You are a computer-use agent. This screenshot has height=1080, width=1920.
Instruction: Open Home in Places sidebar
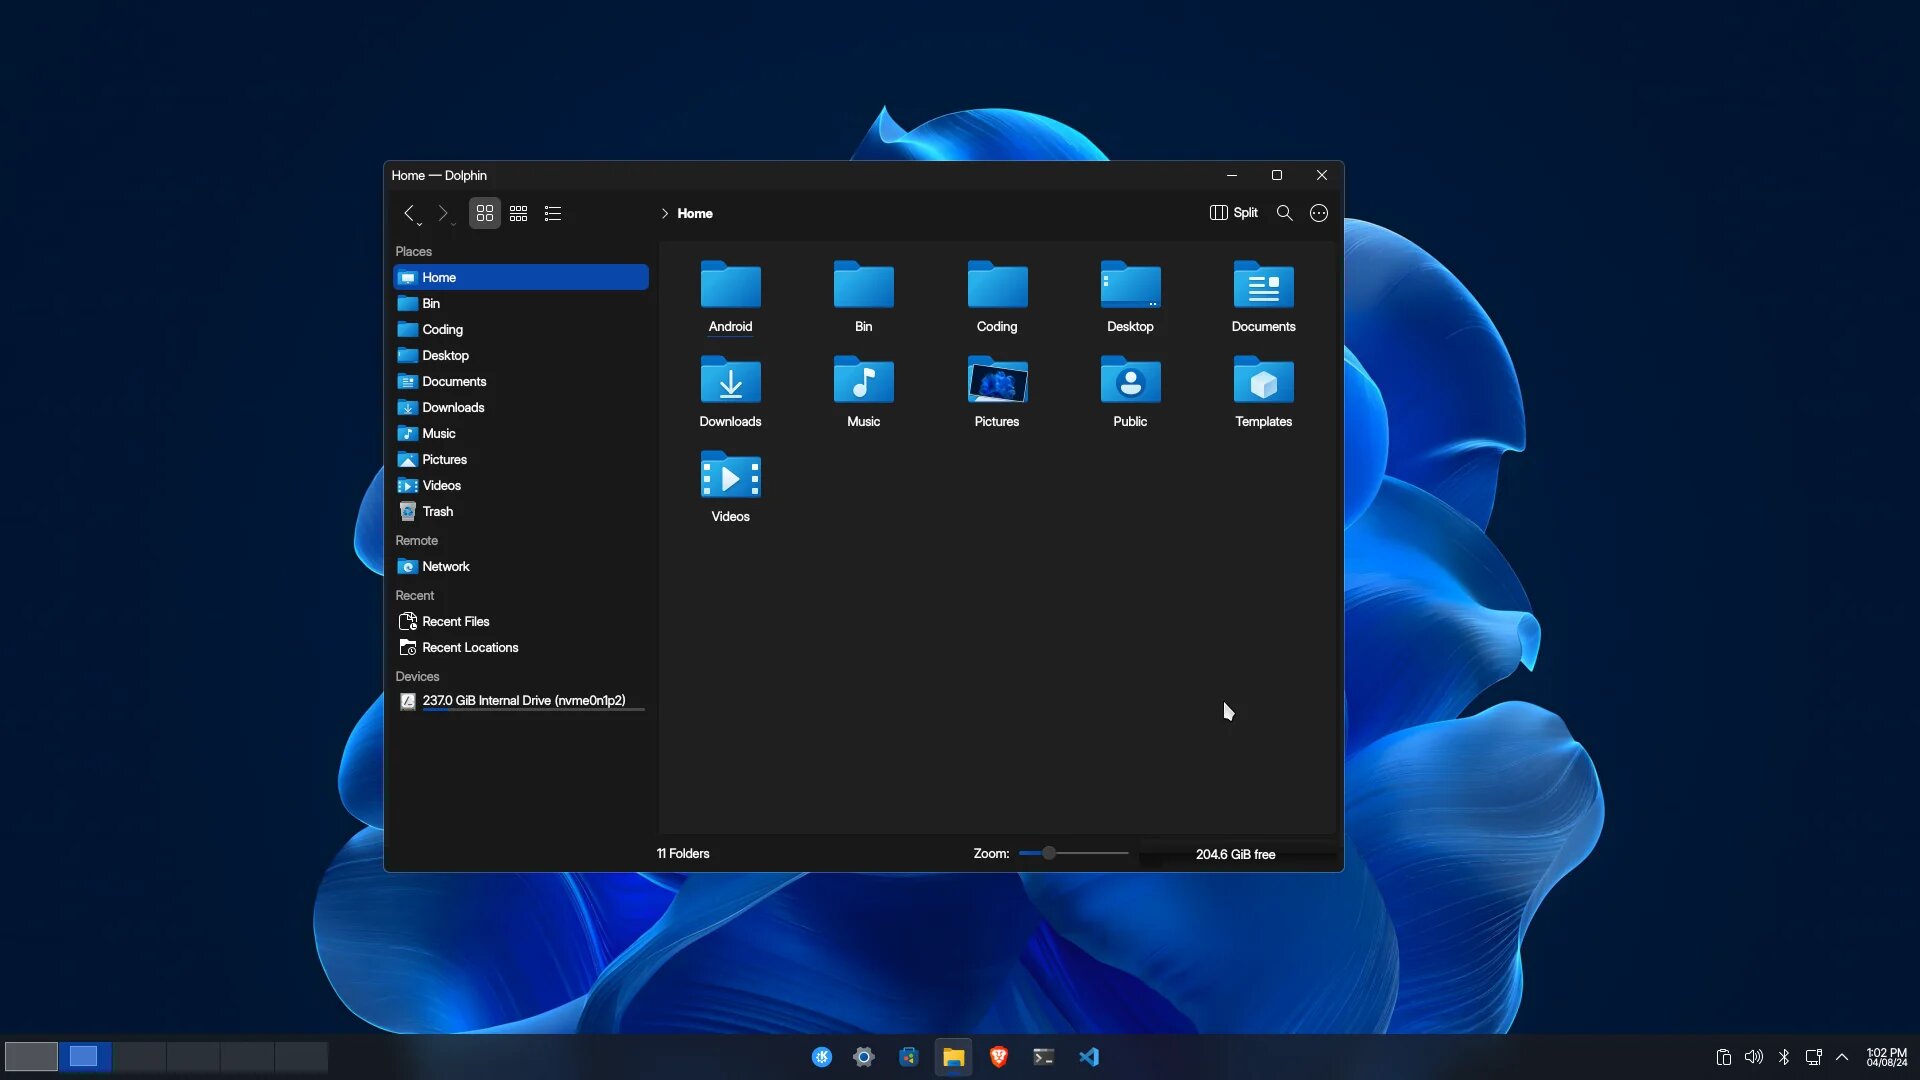(521, 277)
